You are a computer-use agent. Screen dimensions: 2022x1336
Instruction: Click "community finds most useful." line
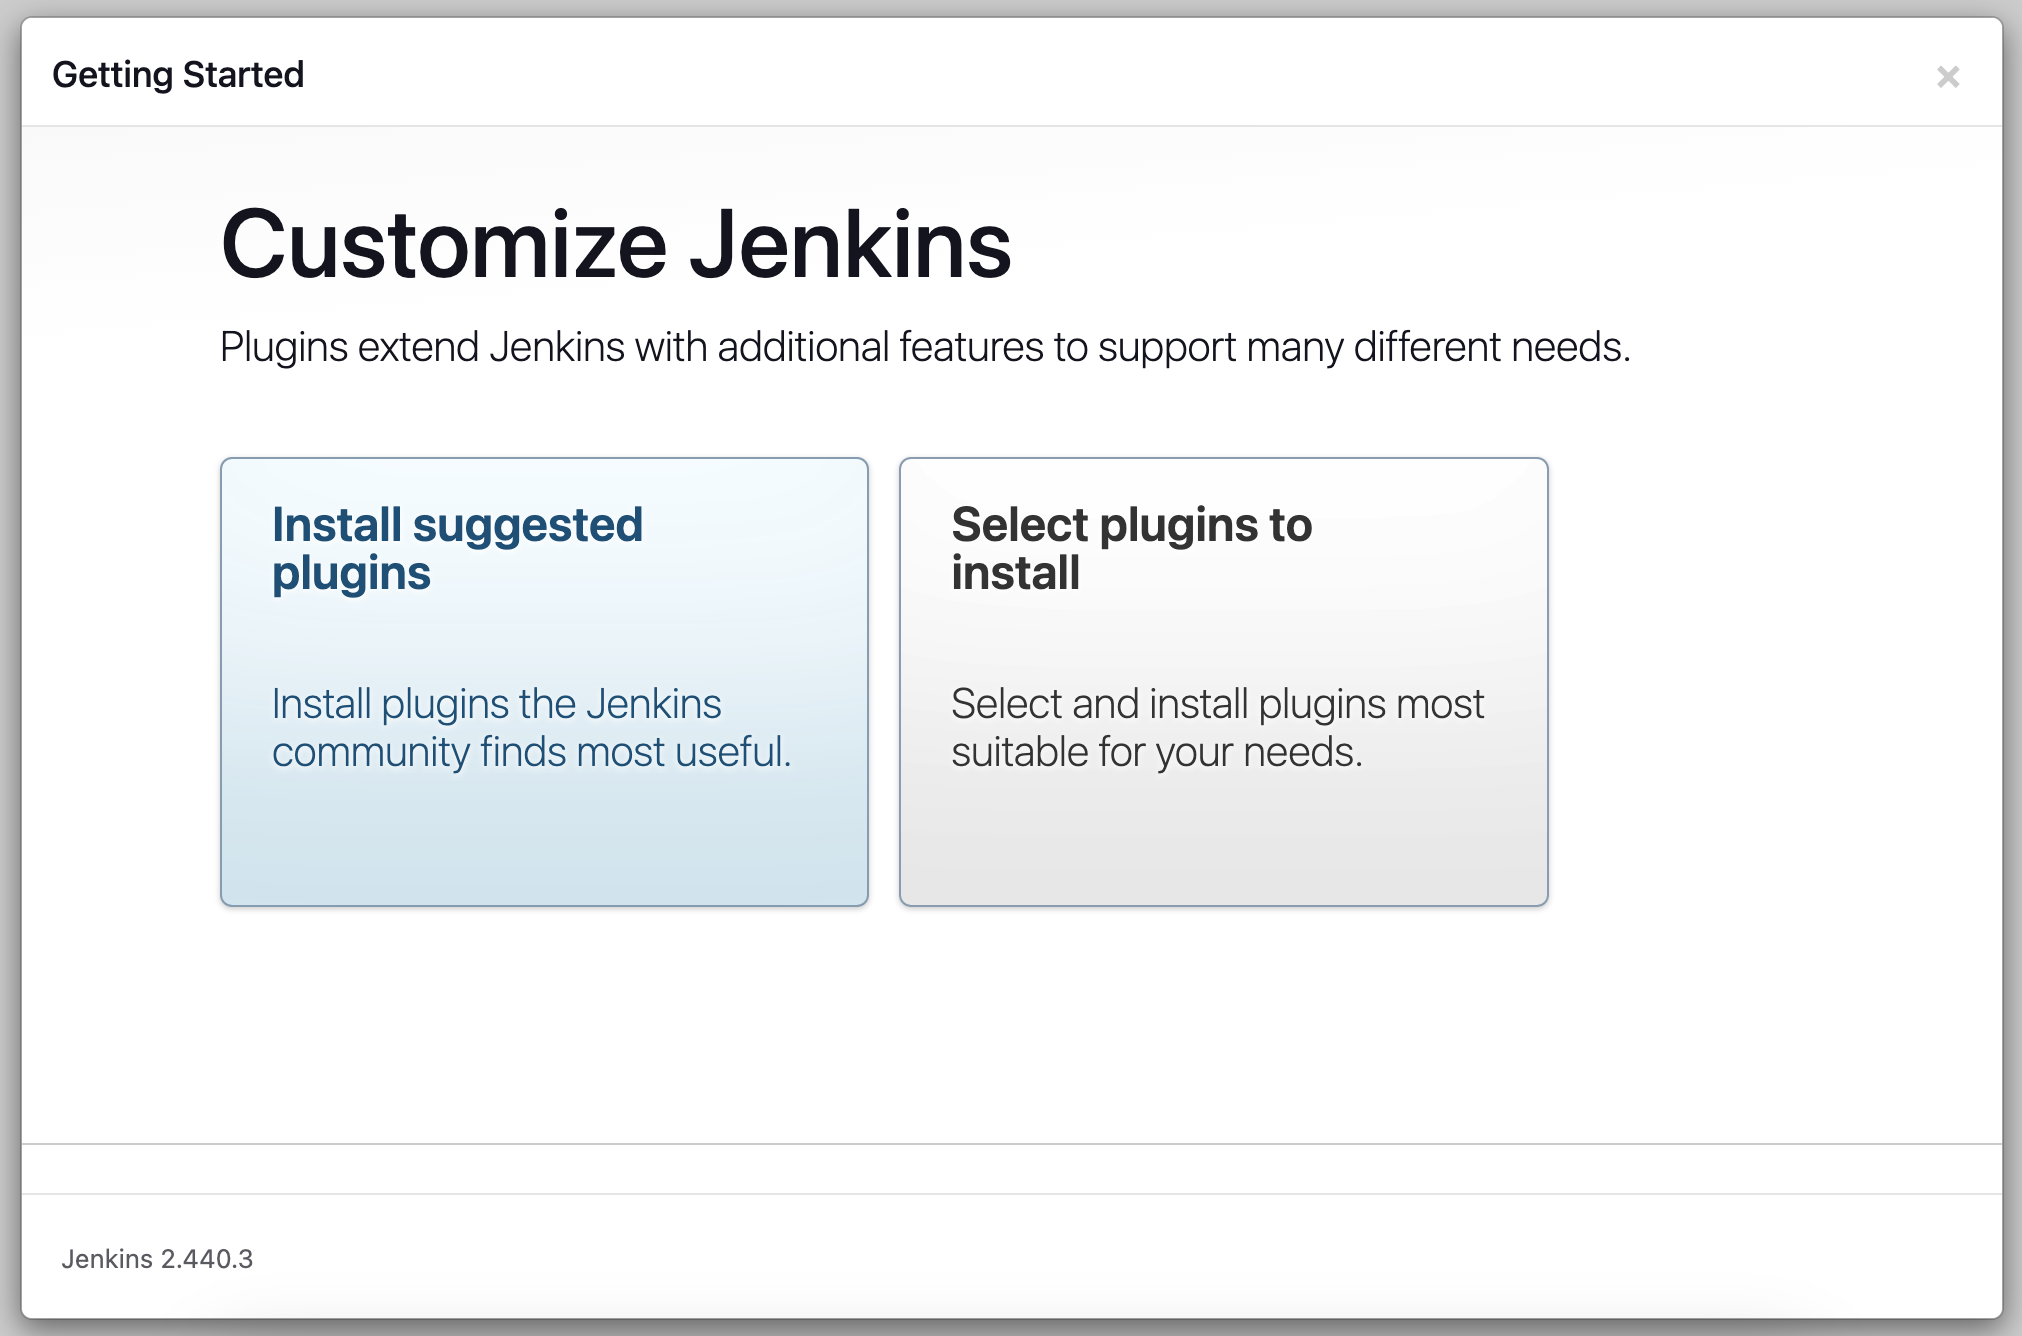point(531,752)
